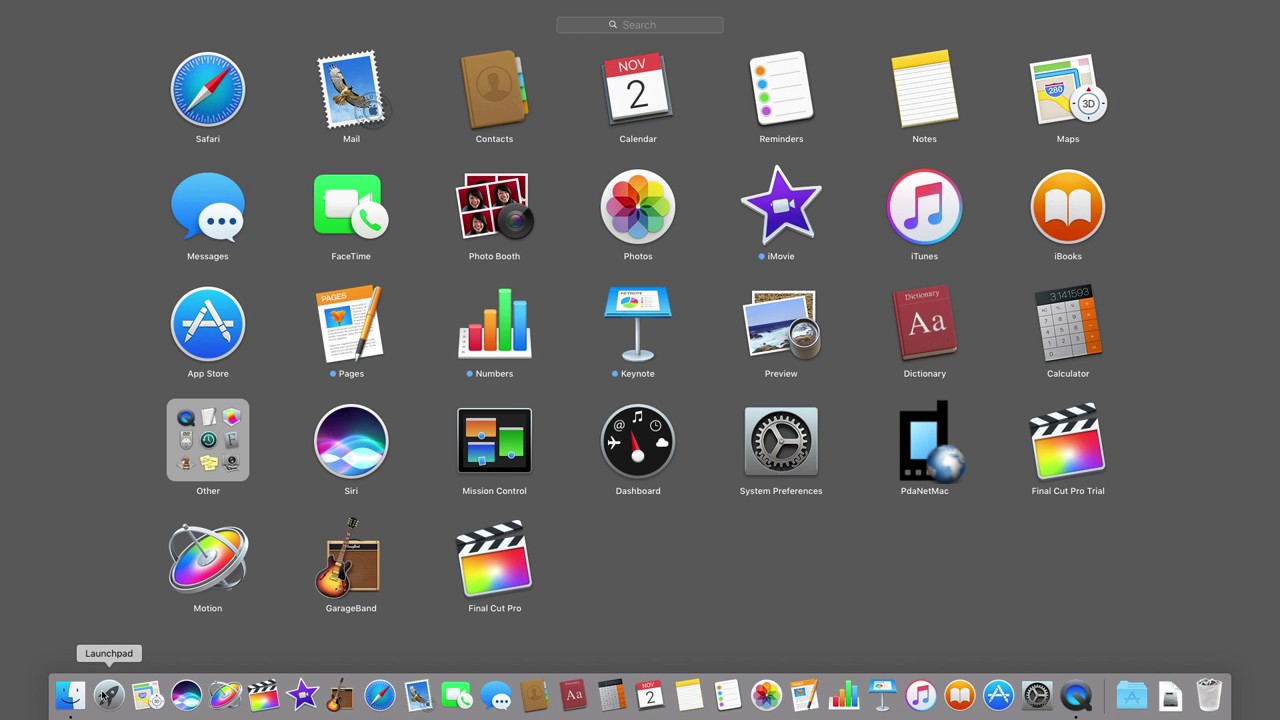
Task: Open Calendar in the Launchpad grid
Action: [x=638, y=90]
